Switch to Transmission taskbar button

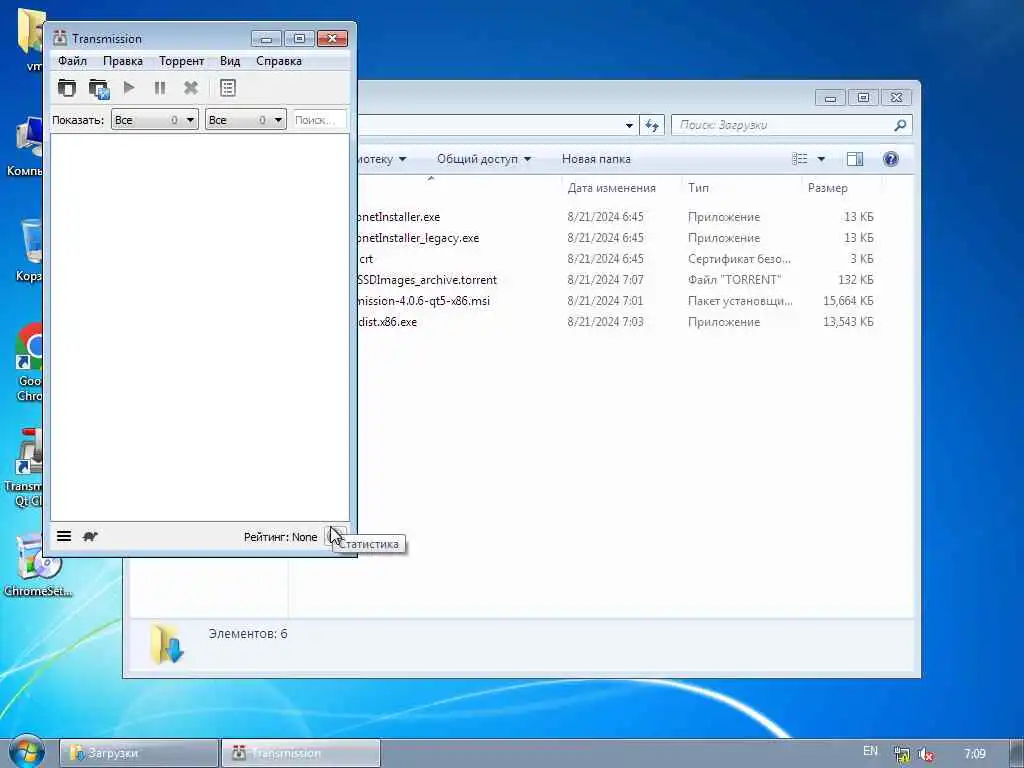click(x=301, y=753)
